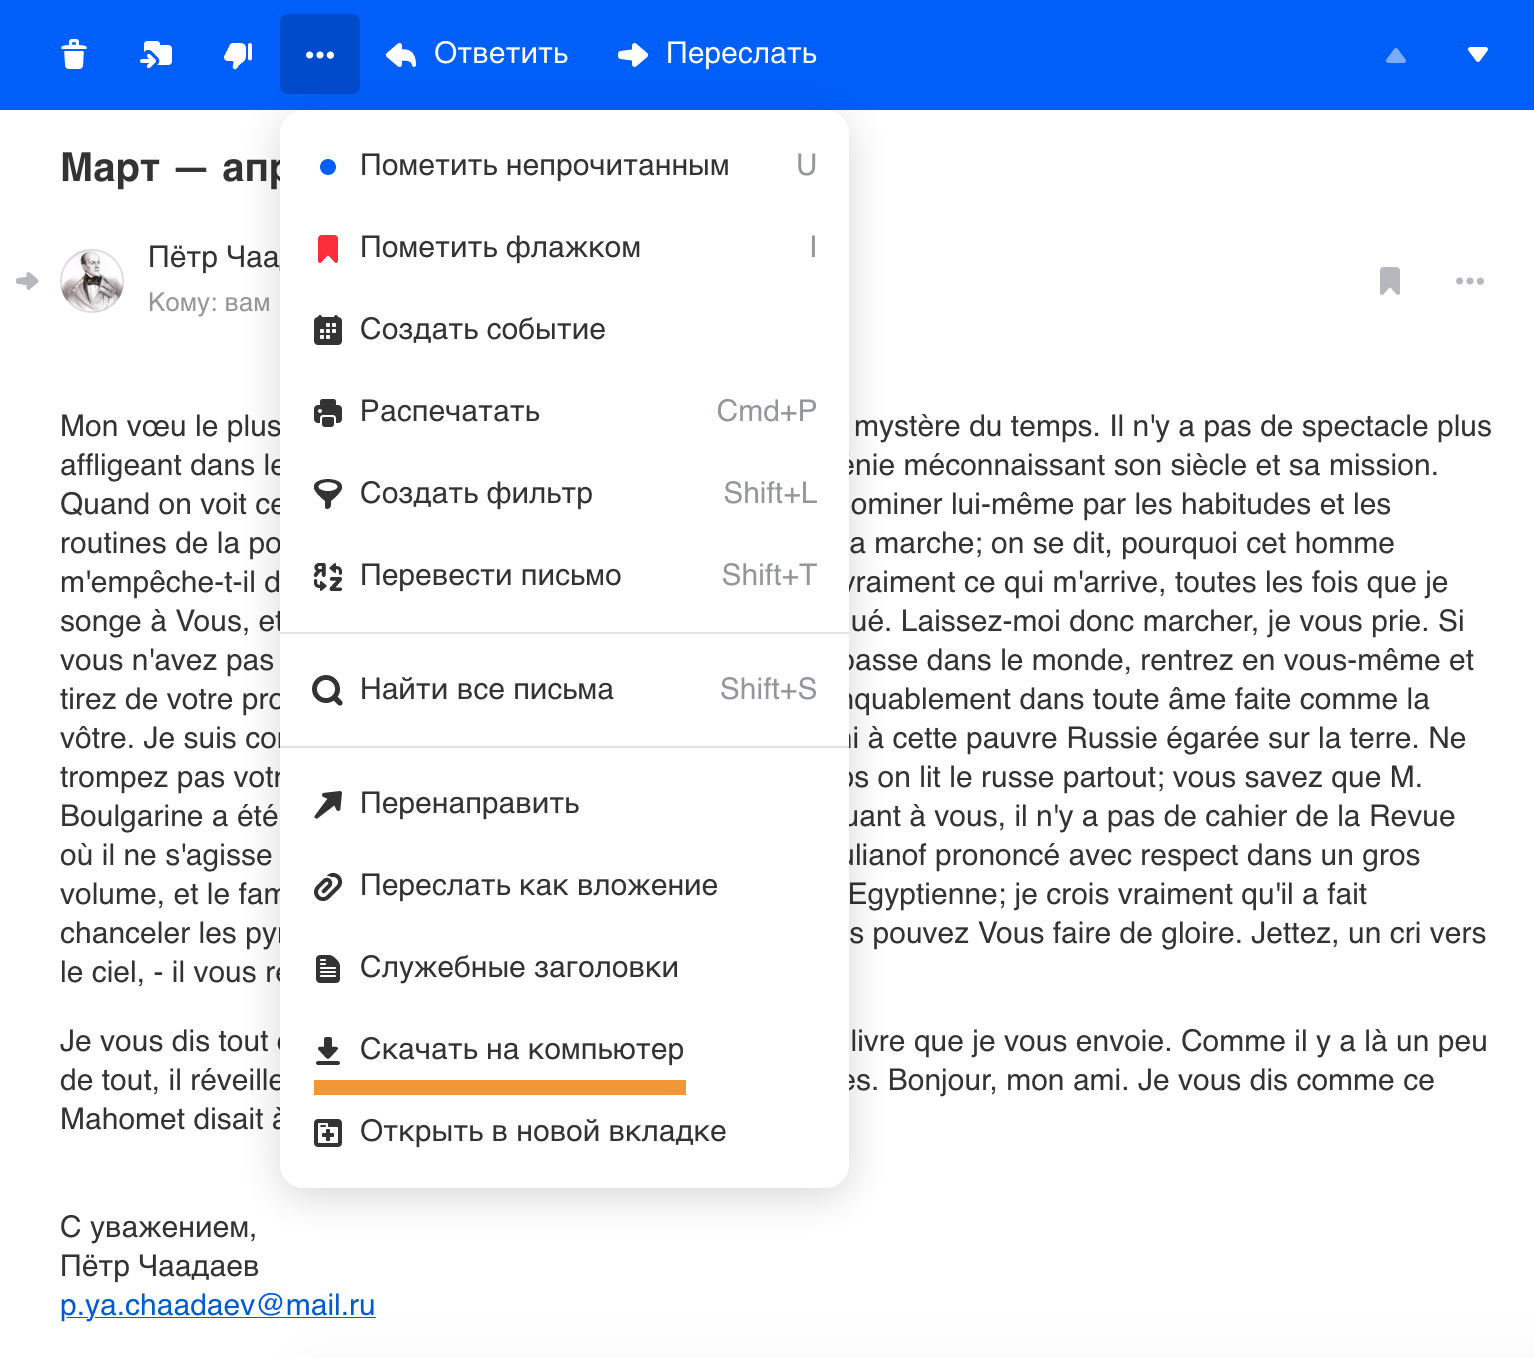The width and height of the screenshot is (1534, 1358).
Task: Choose Распечатать from the menu
Action: coord(449,411)
